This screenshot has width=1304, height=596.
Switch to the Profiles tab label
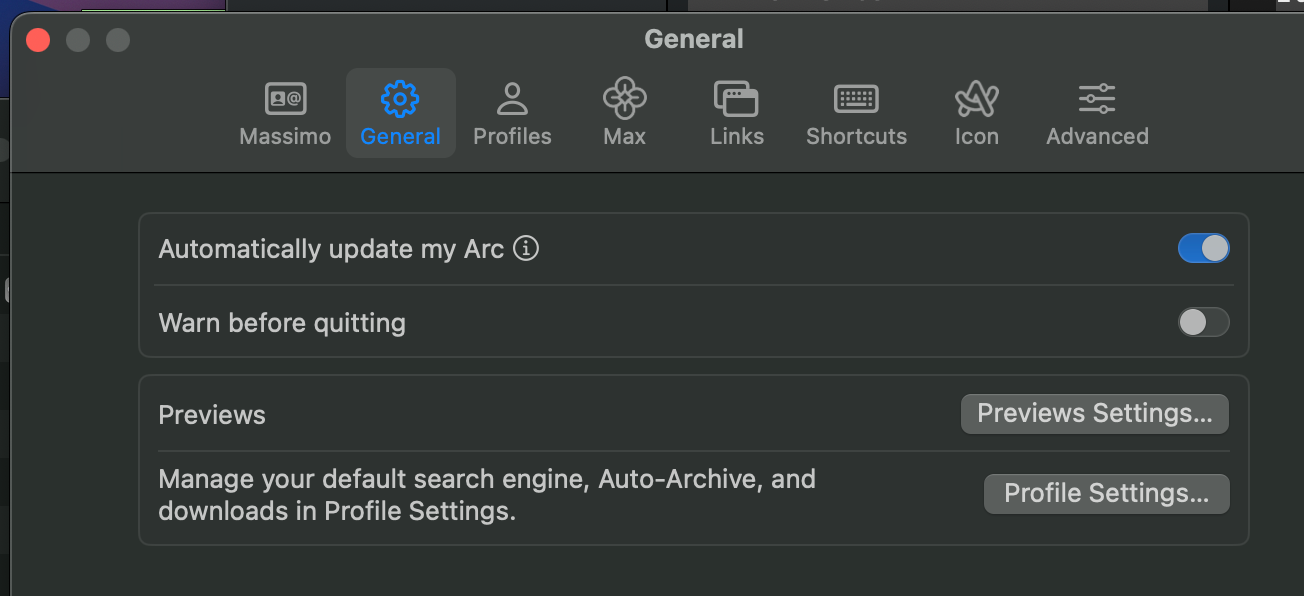click(x=512, y=136)
